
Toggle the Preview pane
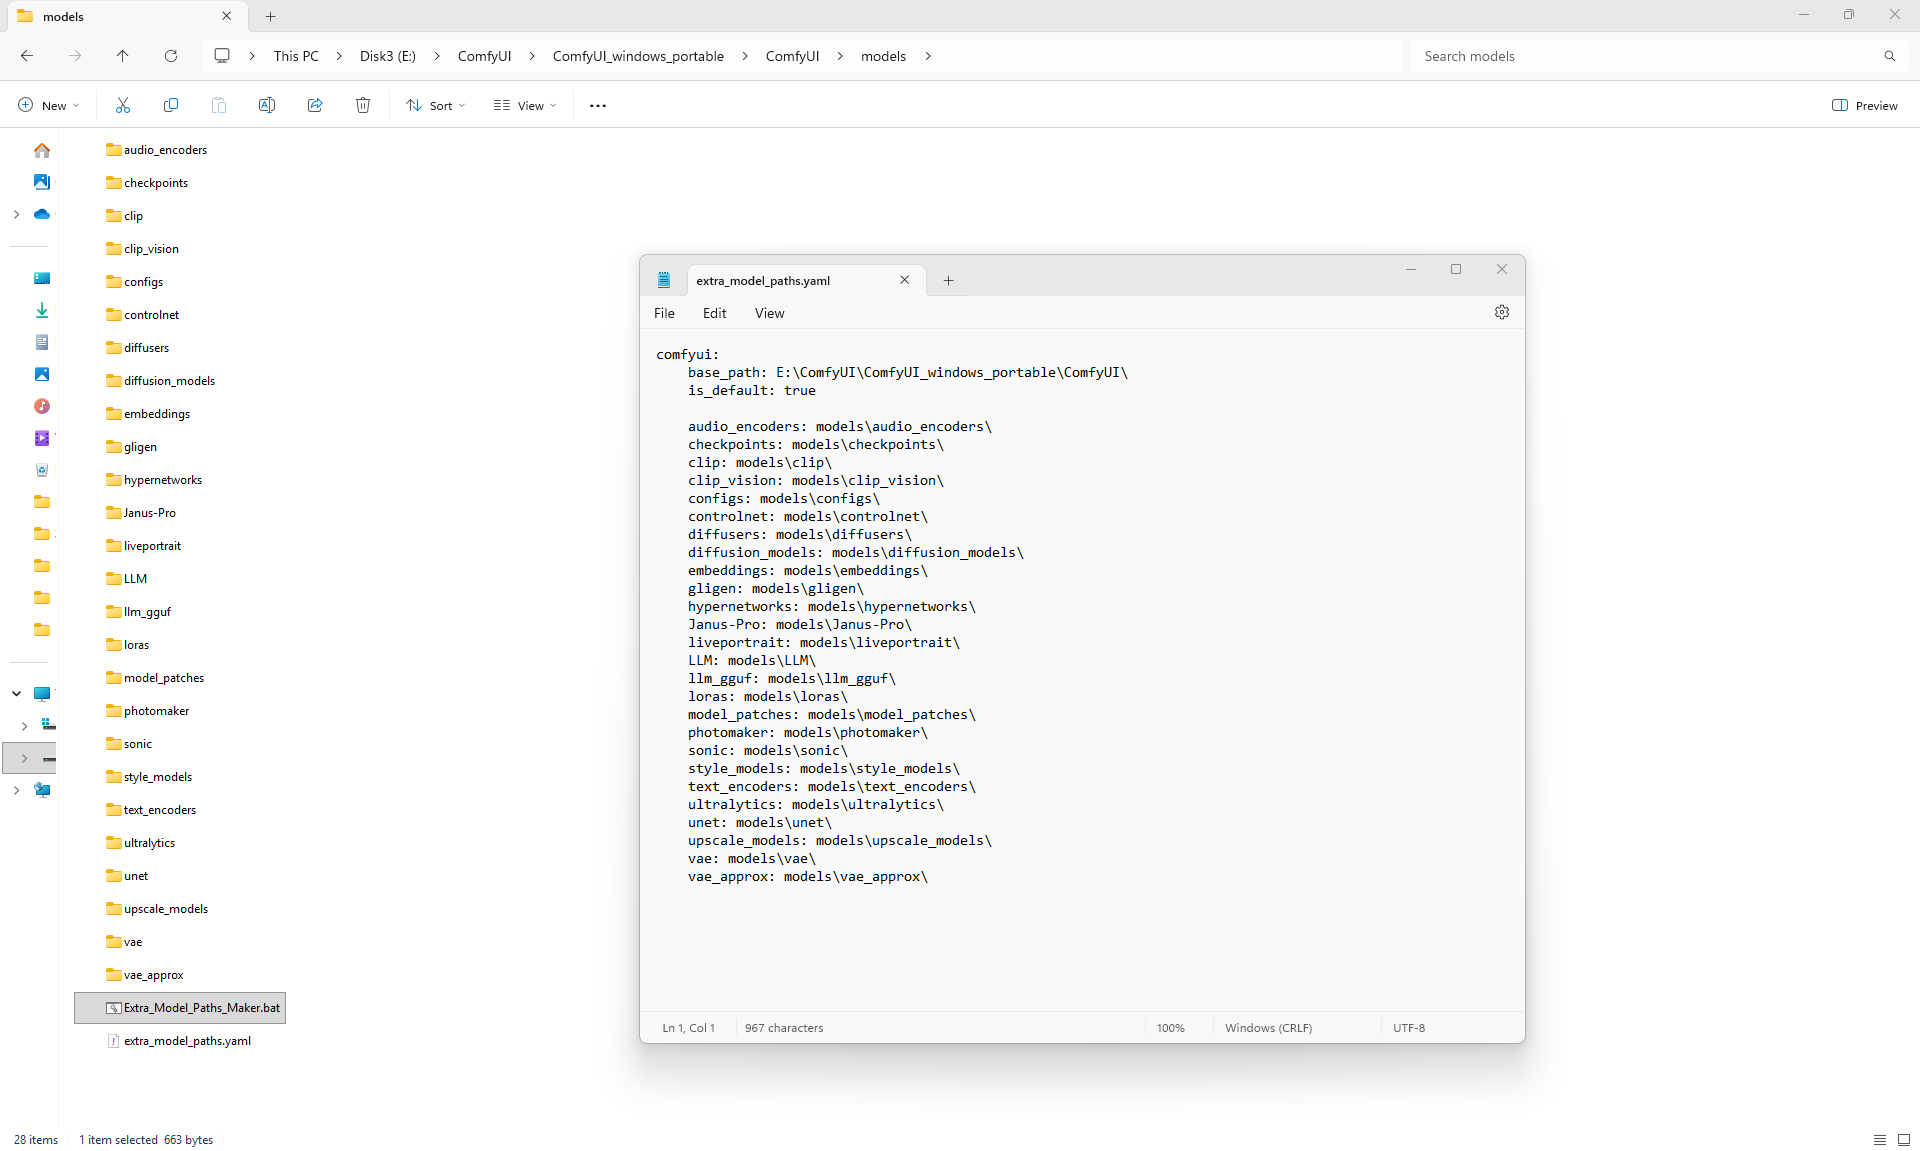coord(1864,105)
